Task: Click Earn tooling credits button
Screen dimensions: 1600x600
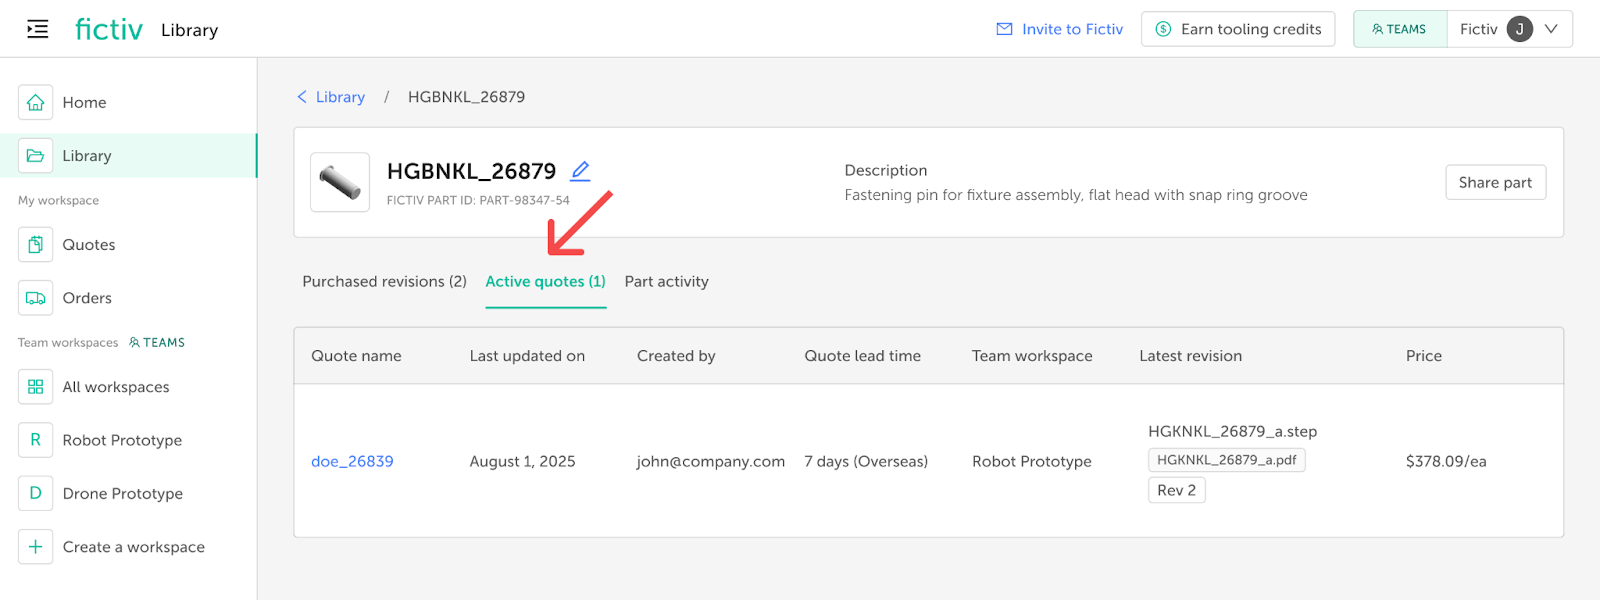Action: click(1238, 29)
